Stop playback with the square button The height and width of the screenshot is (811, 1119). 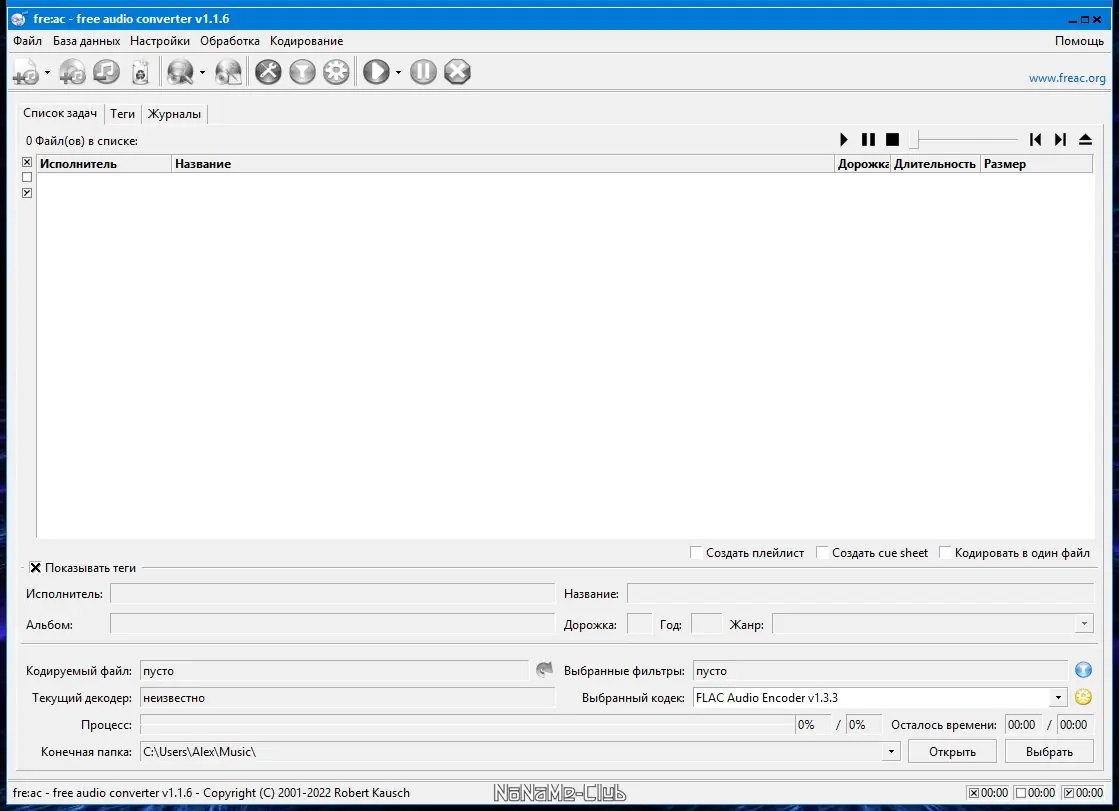pyautogui.click(x=892, y=139)
